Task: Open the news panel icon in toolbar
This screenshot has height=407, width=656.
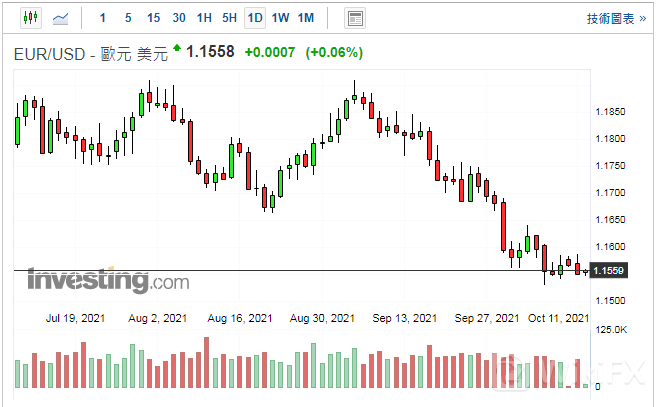Action: [354, 18]
